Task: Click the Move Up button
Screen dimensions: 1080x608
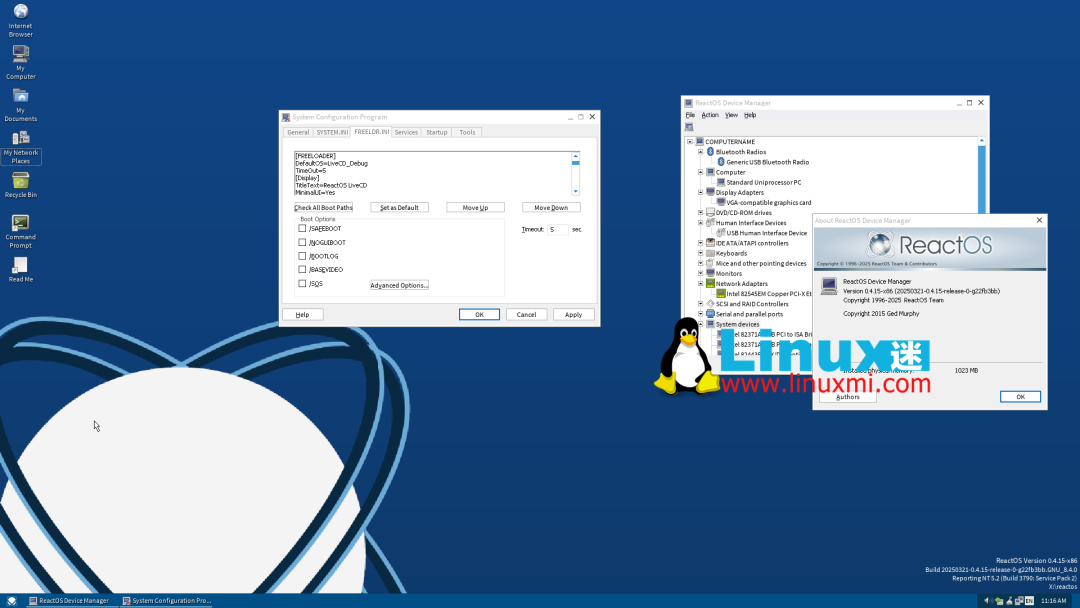Action: point(475,207)
